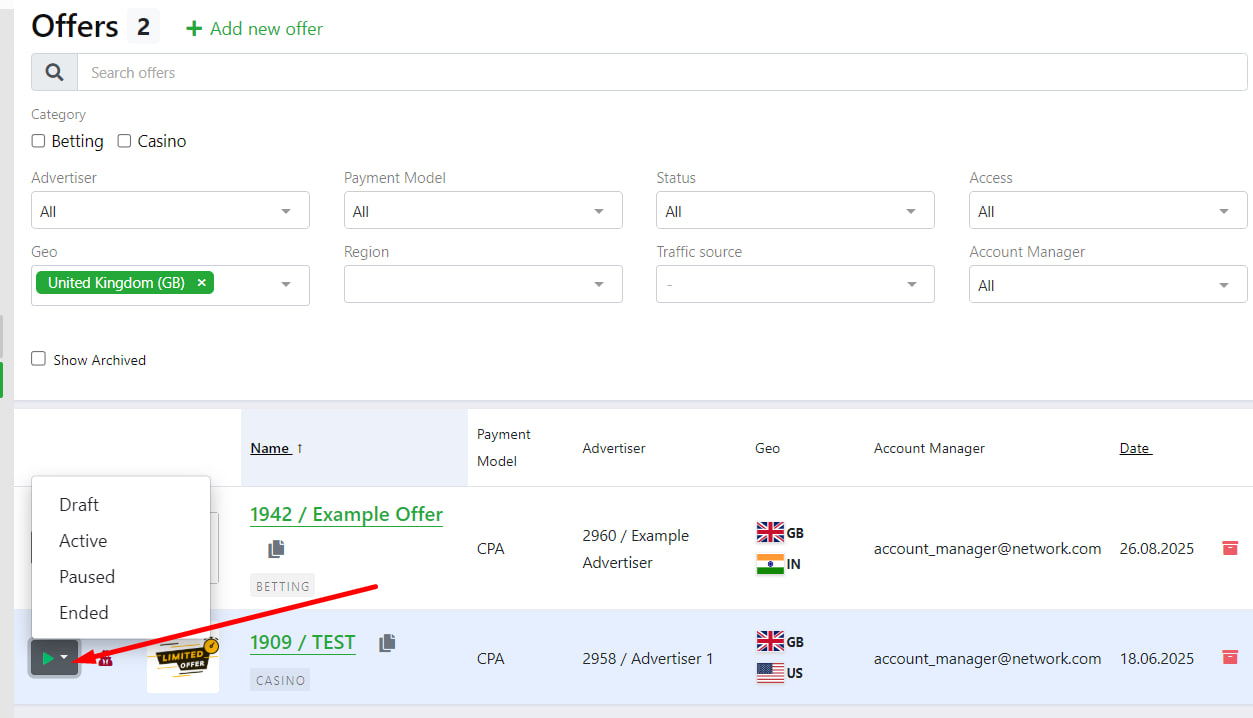
Task: Click into the Search offers field
Action: click(x=660, y=73)
